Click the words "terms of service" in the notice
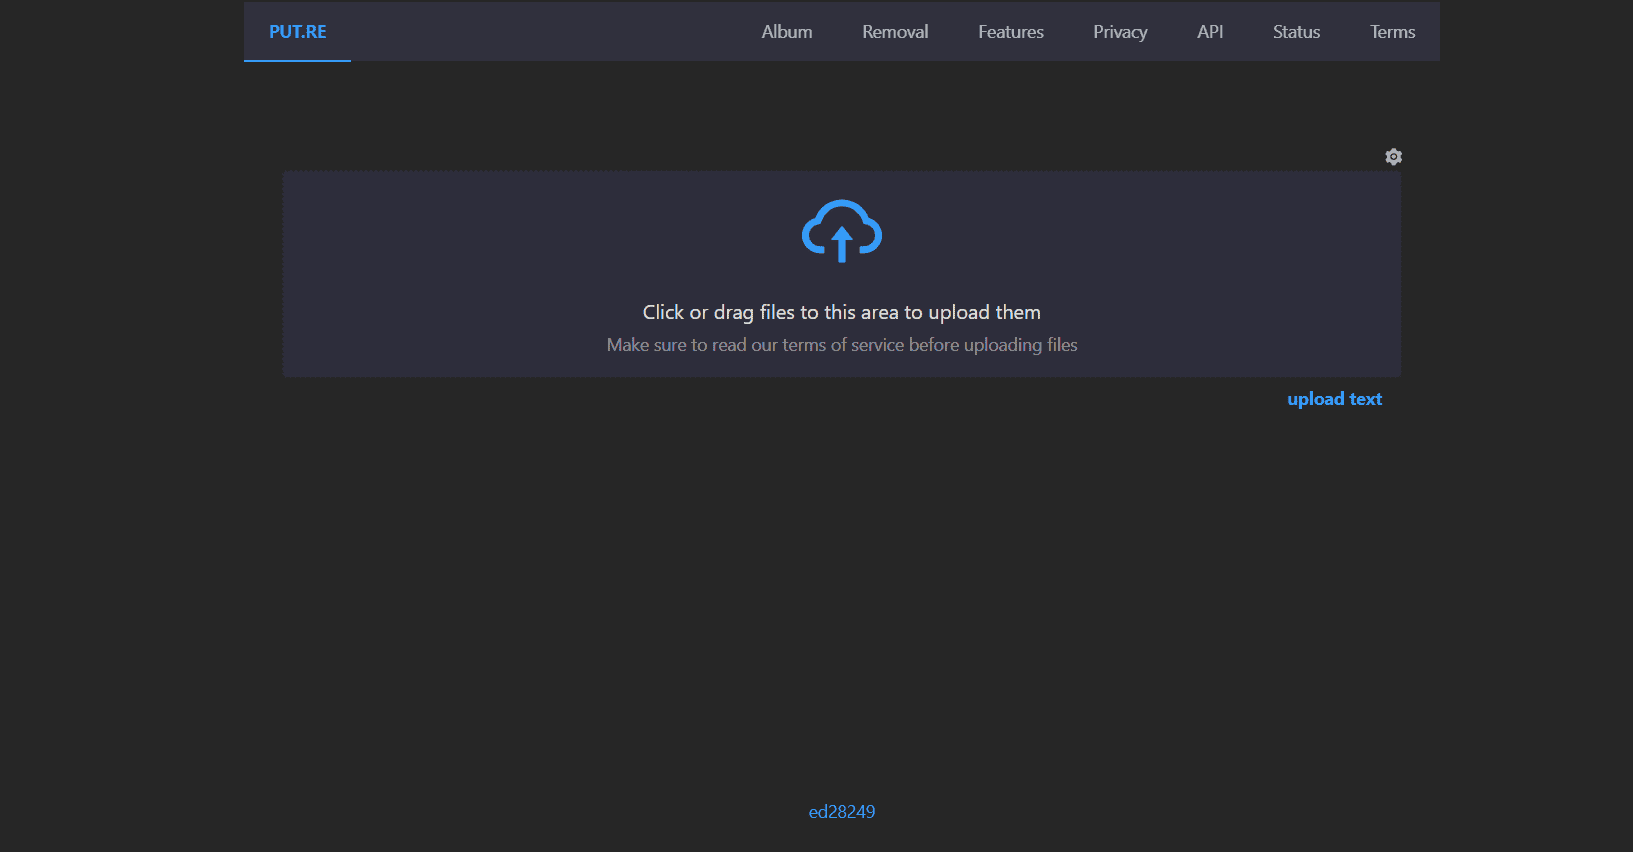 (x=842, y=345)
